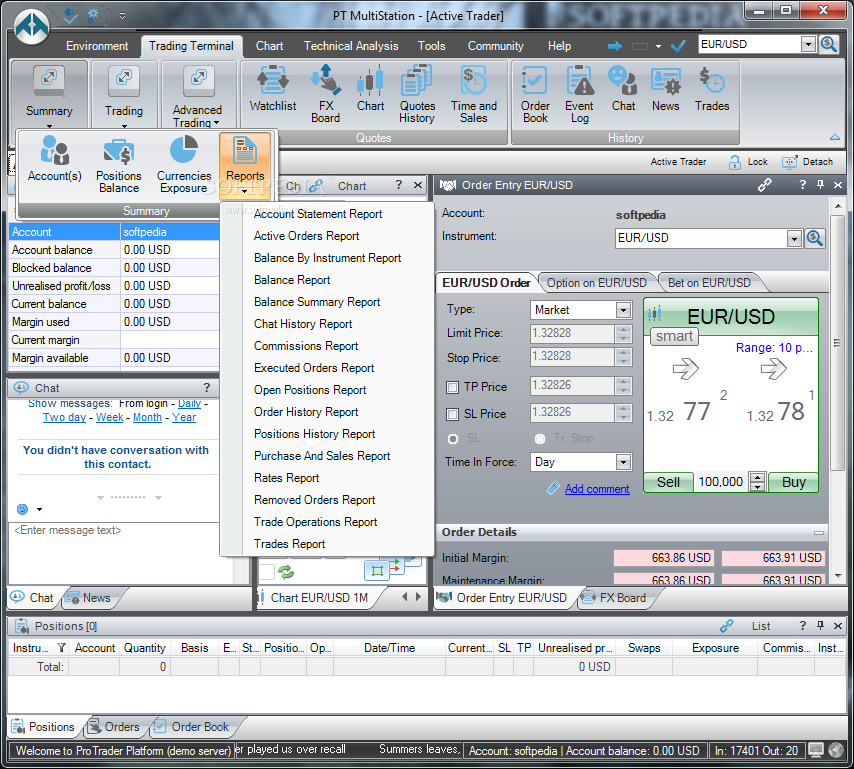Collapse the ribbon with the up arrow

click(834, 137)
